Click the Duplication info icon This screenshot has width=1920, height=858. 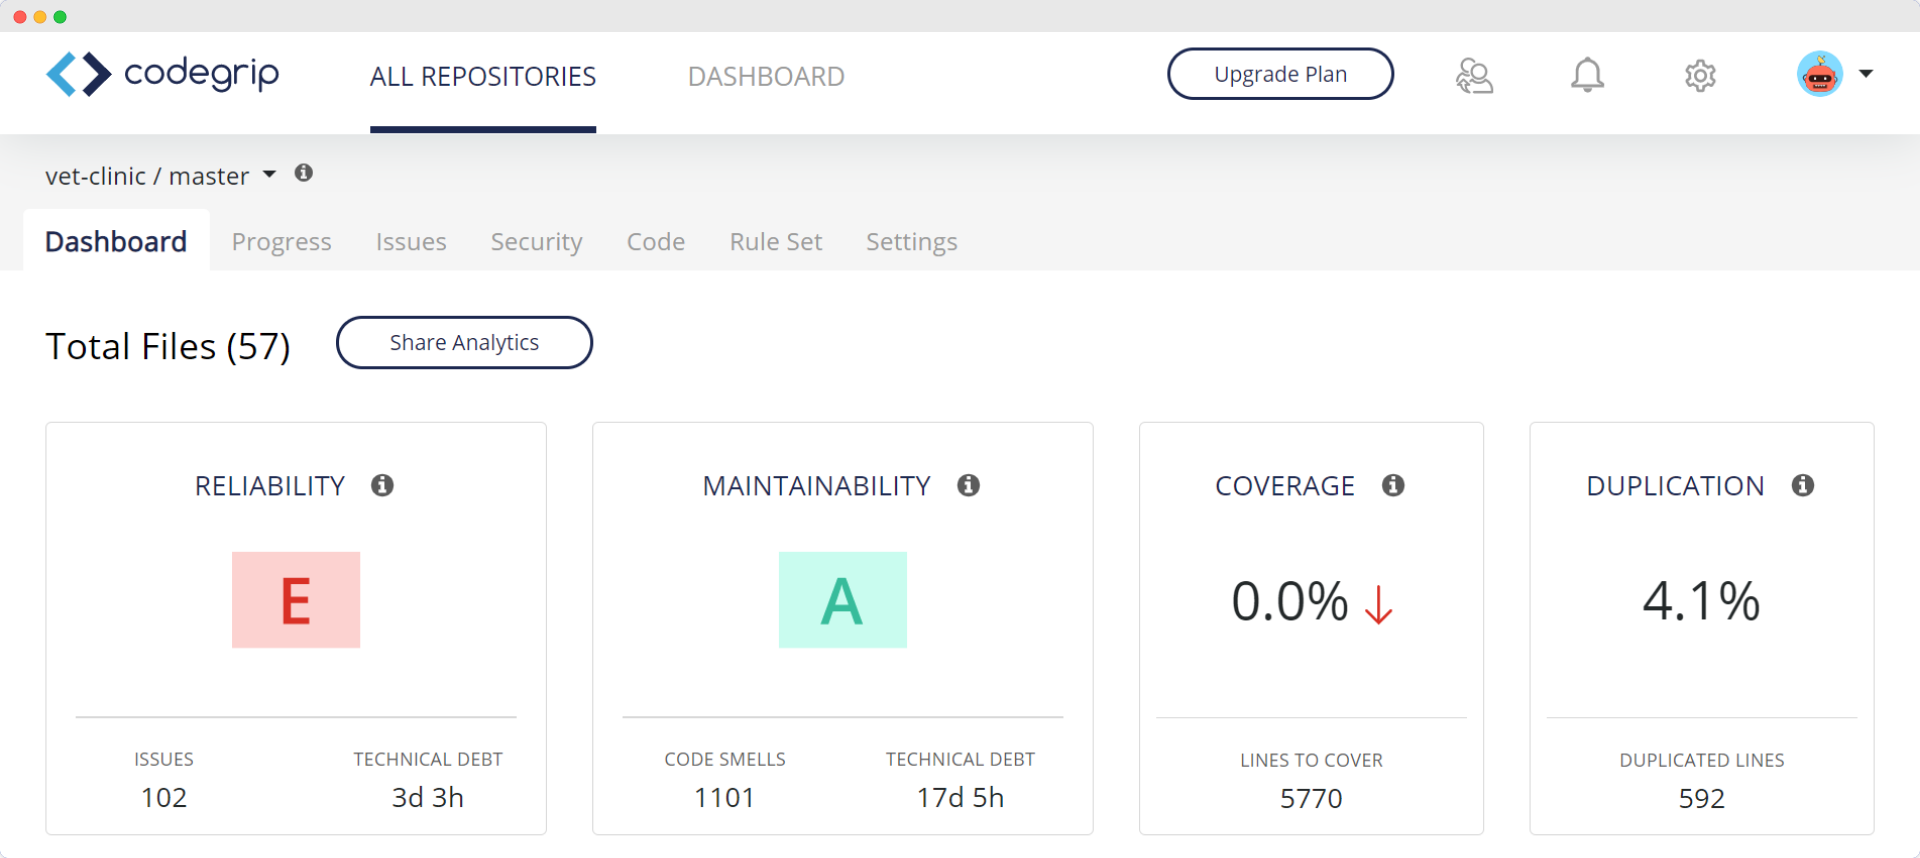1803,485
